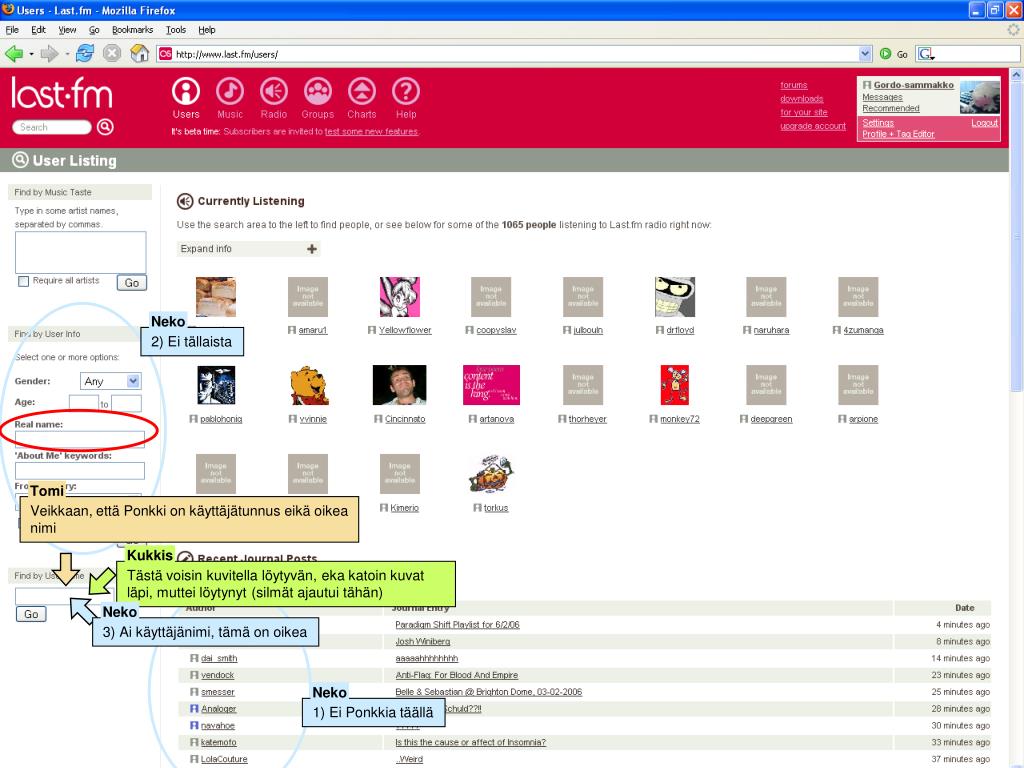Click the last.fm logo
The width and height of the screenshot is (1024, 768).
coord(62,93)
